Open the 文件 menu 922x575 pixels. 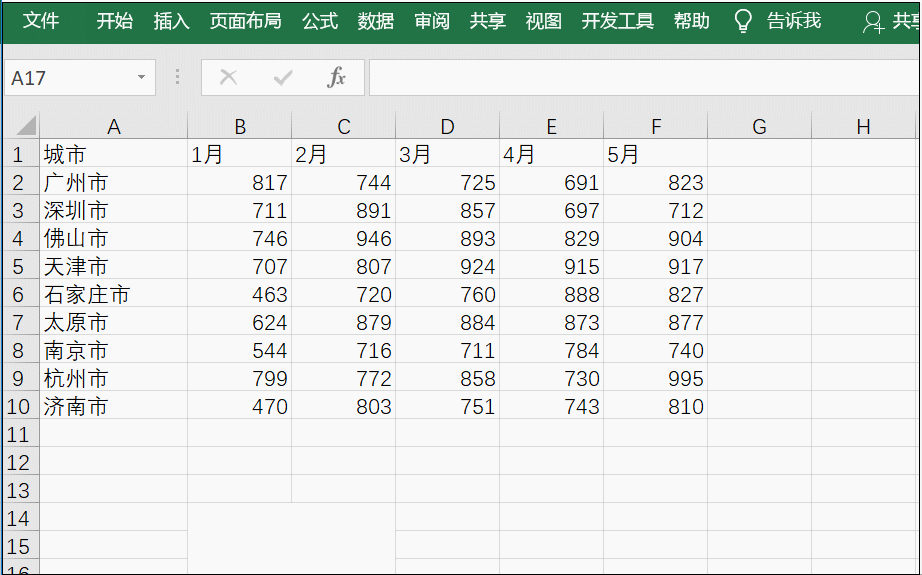(41, 21)
